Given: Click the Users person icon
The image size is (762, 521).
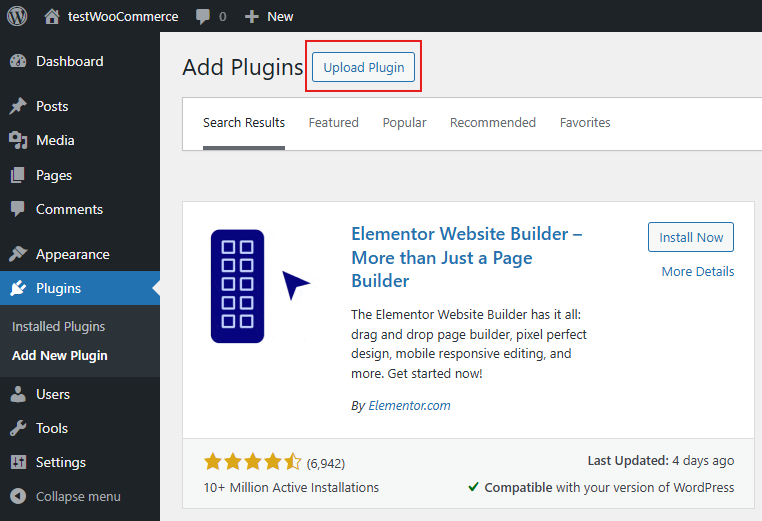Looking at the screenshot, I should [x=18, y=394].
